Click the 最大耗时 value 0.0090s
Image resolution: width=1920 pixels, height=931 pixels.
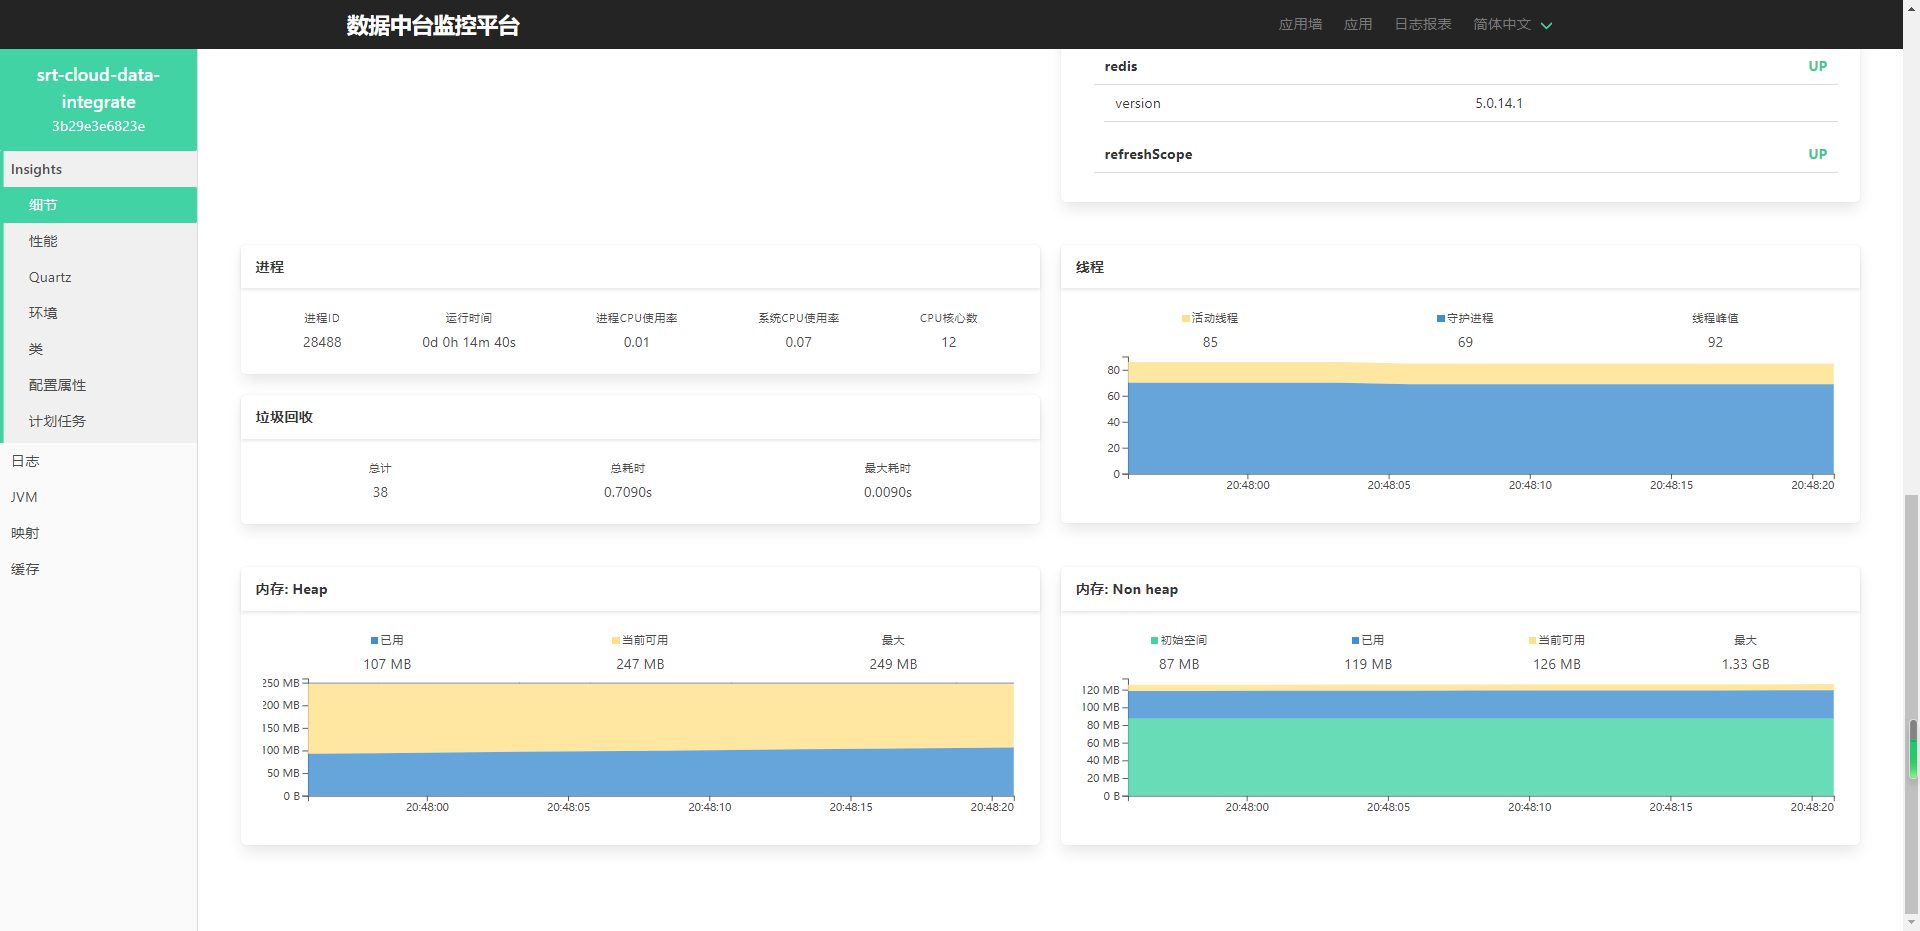click(x=888, y=492)
